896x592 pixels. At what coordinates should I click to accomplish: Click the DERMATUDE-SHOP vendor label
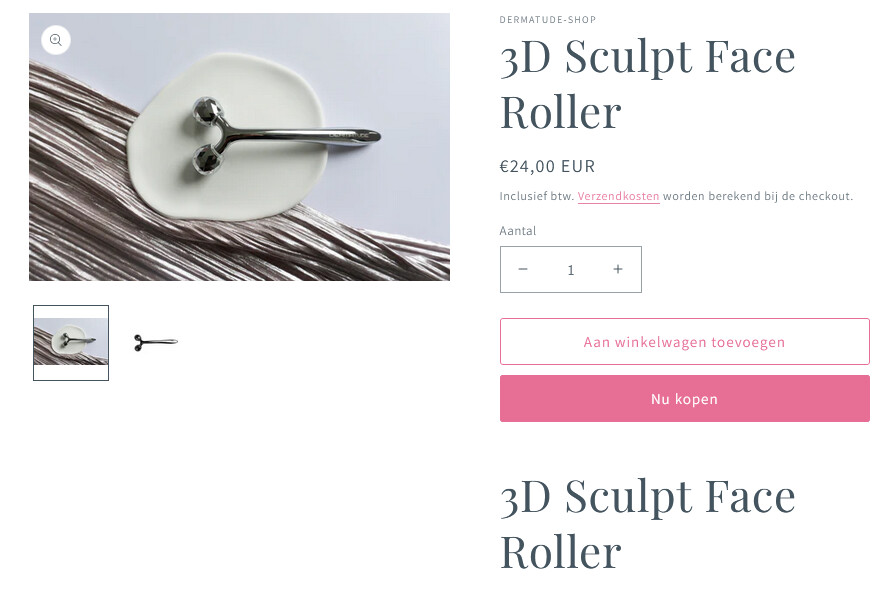[x=547, y=19]
